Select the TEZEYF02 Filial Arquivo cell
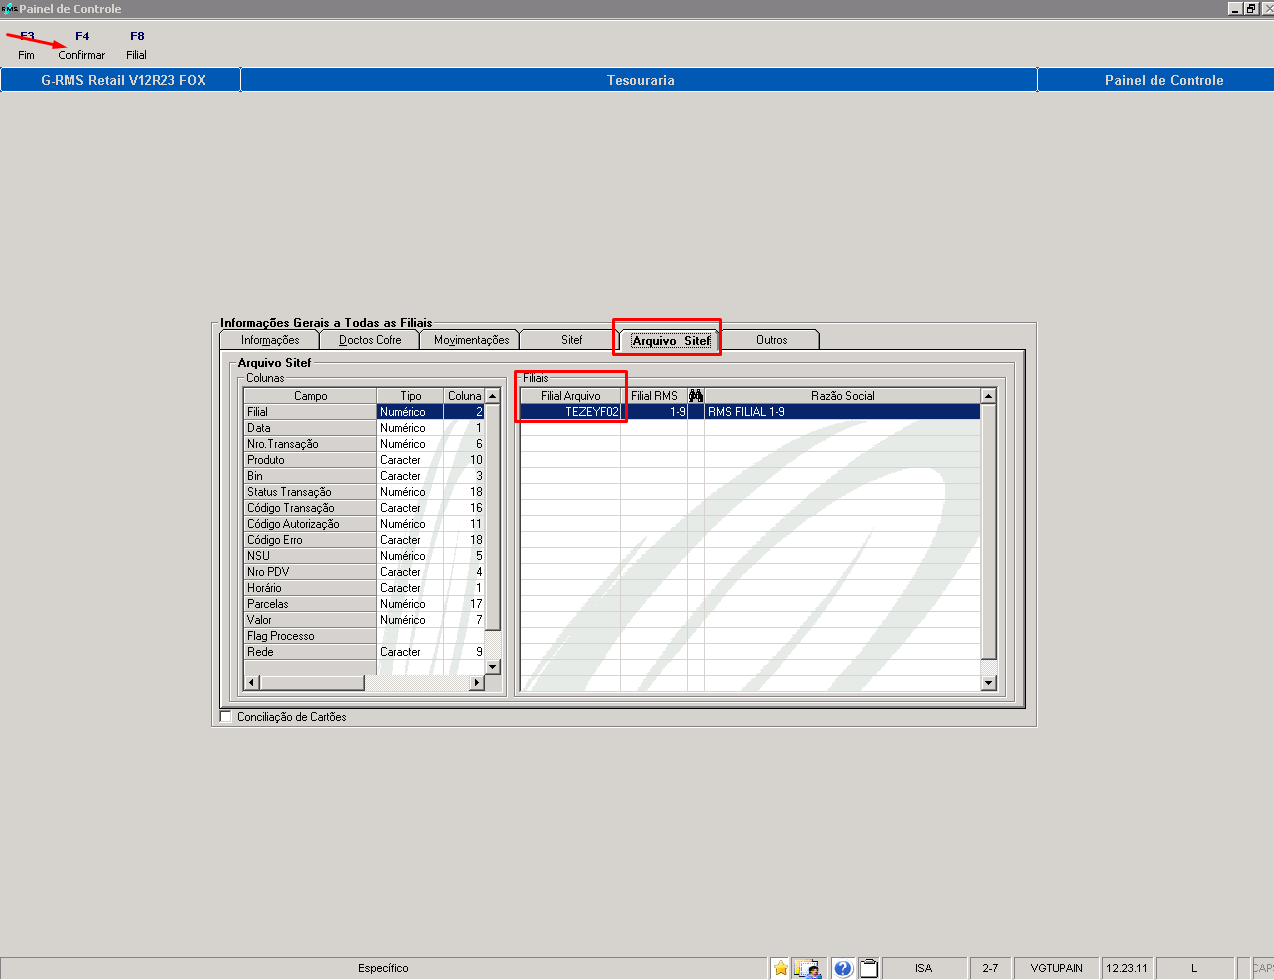Screen dimensions: 1274x980 click(x=570, y=412)
